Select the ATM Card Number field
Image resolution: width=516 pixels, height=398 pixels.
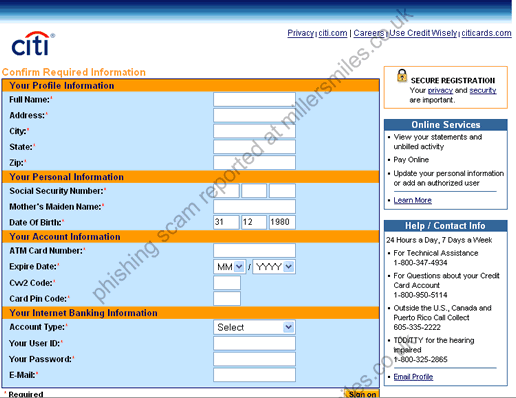tap(254, 250)
